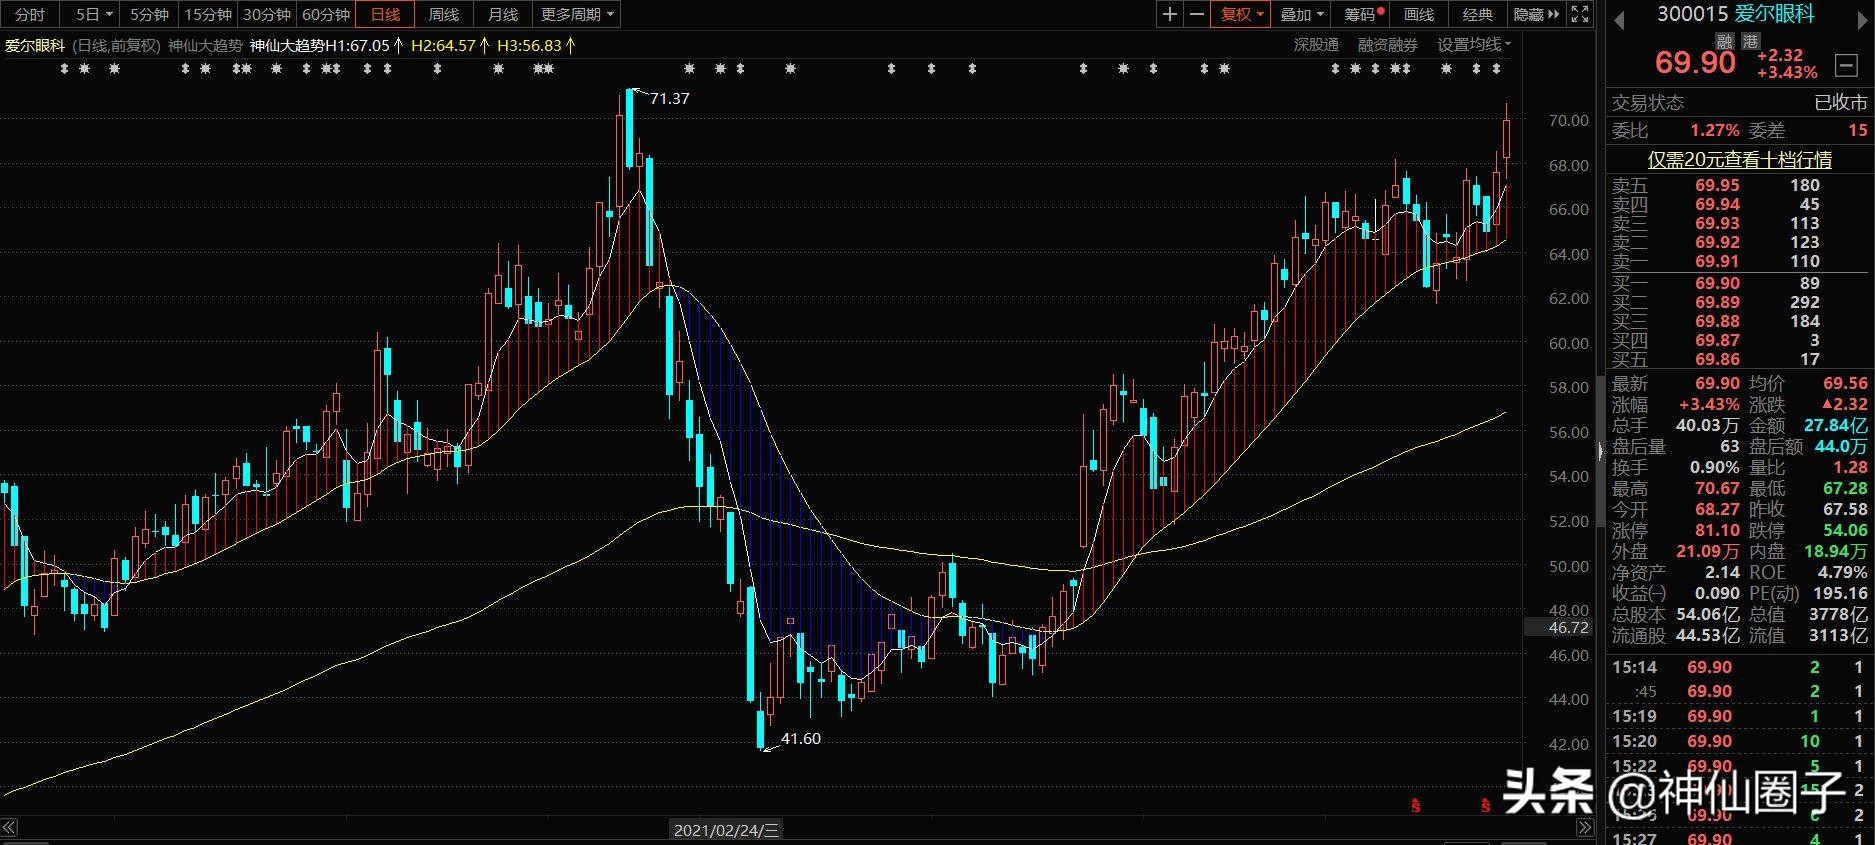Toggle 筹码 chip distribution display
This screenshot has height=845, width=1875.
1362,14
